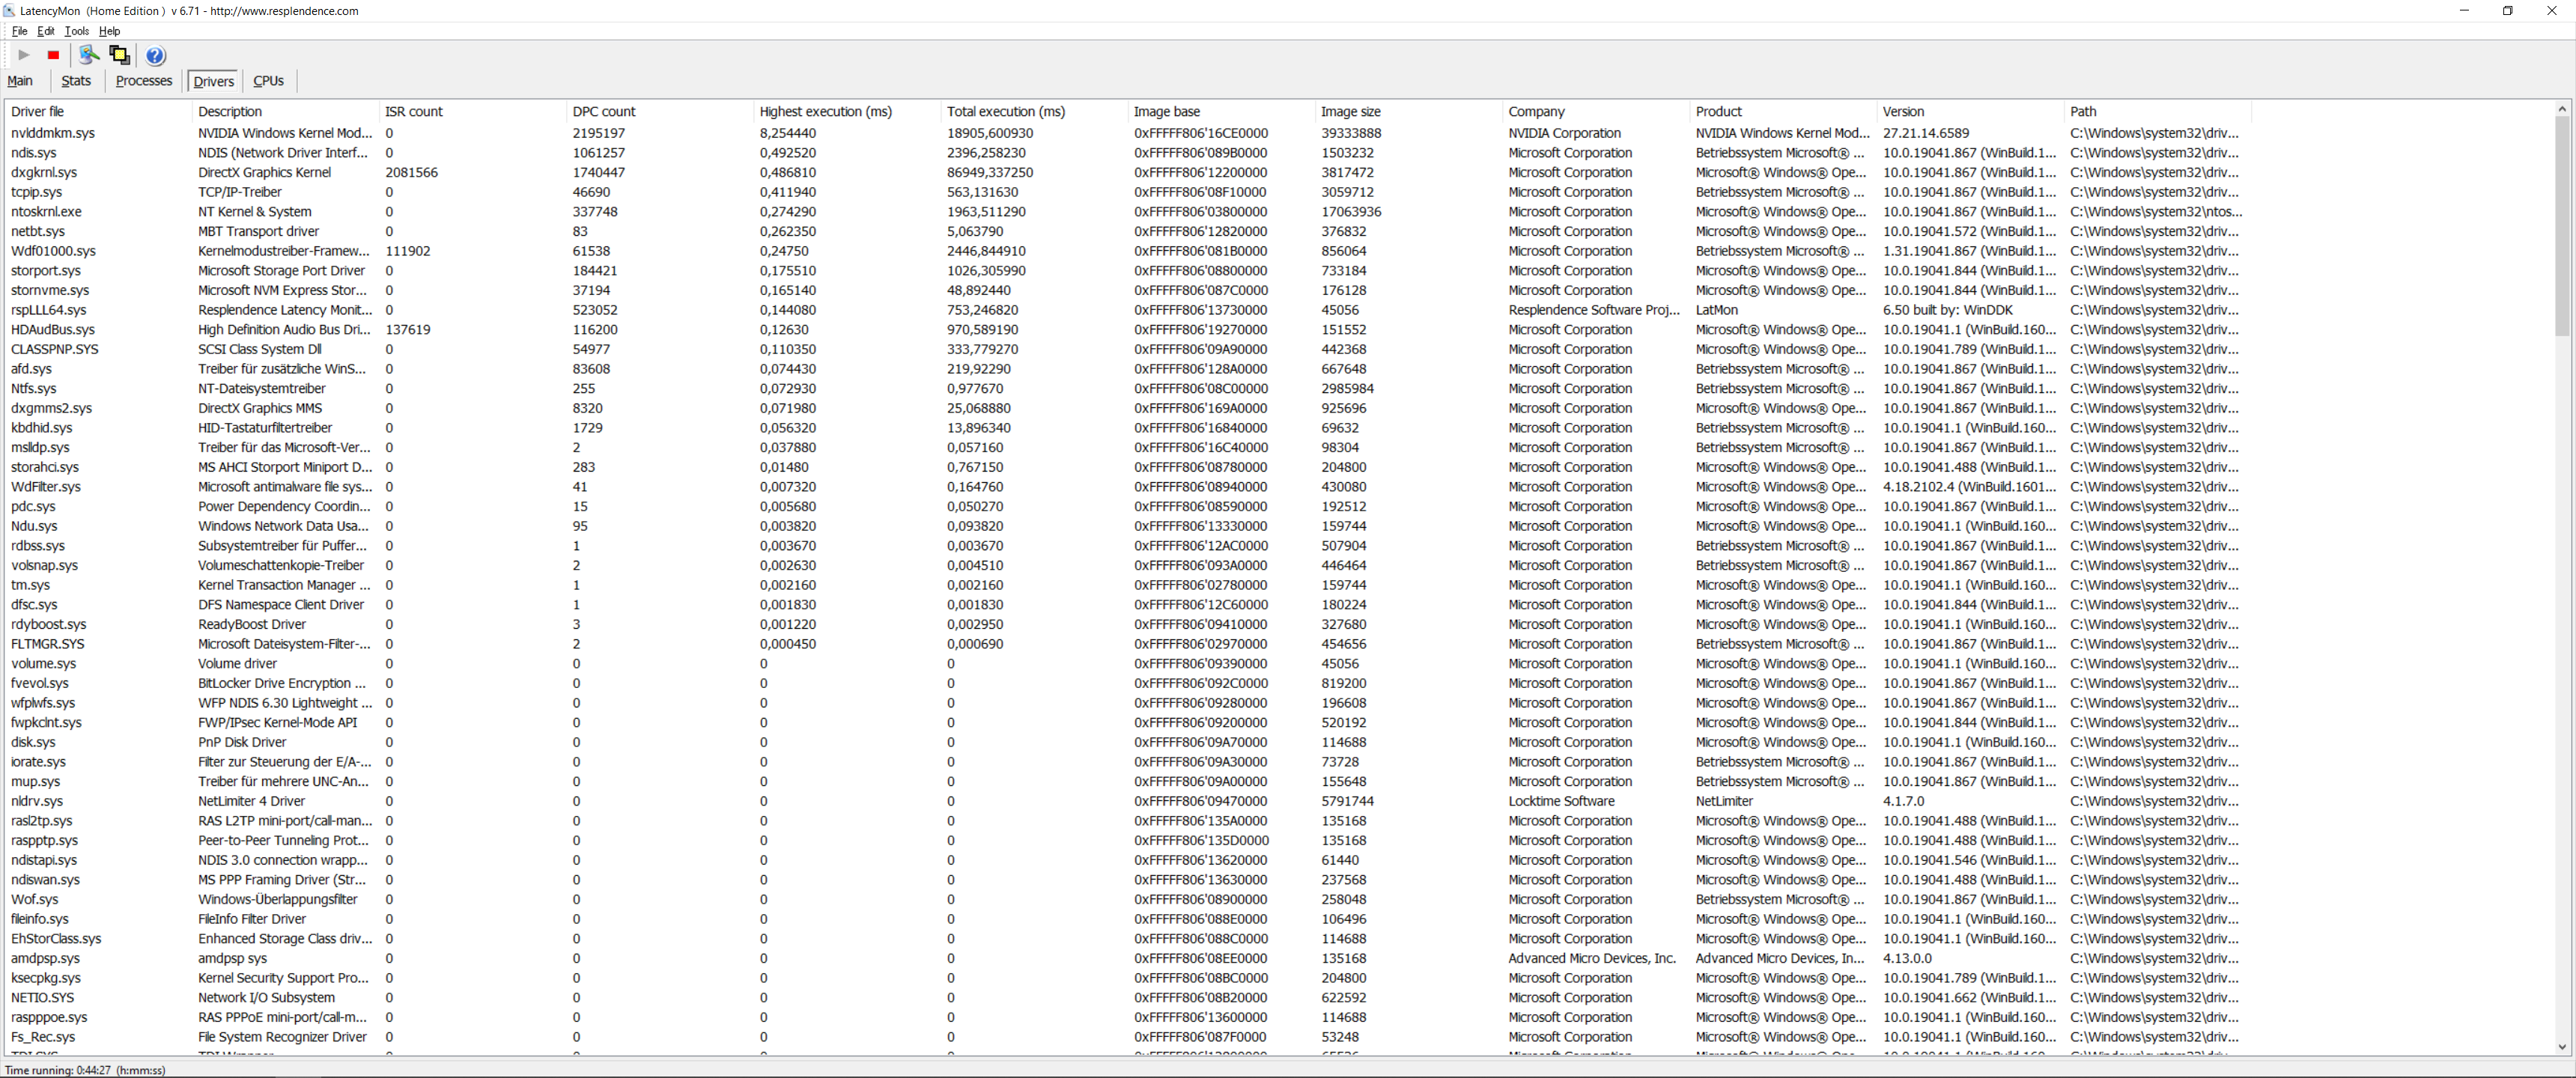Viewport: 2576px width, 1078px height.
Task: Open help with the blue question mark icon
Action: pos(155,55)
